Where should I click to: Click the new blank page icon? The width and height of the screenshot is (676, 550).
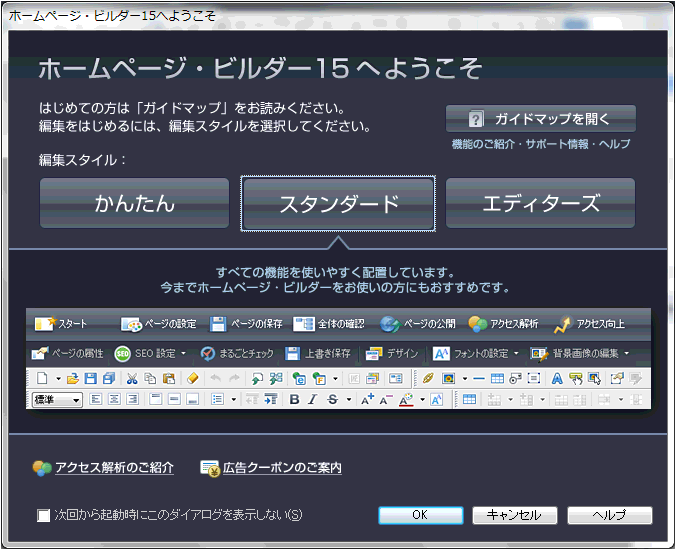pos(42,378)
